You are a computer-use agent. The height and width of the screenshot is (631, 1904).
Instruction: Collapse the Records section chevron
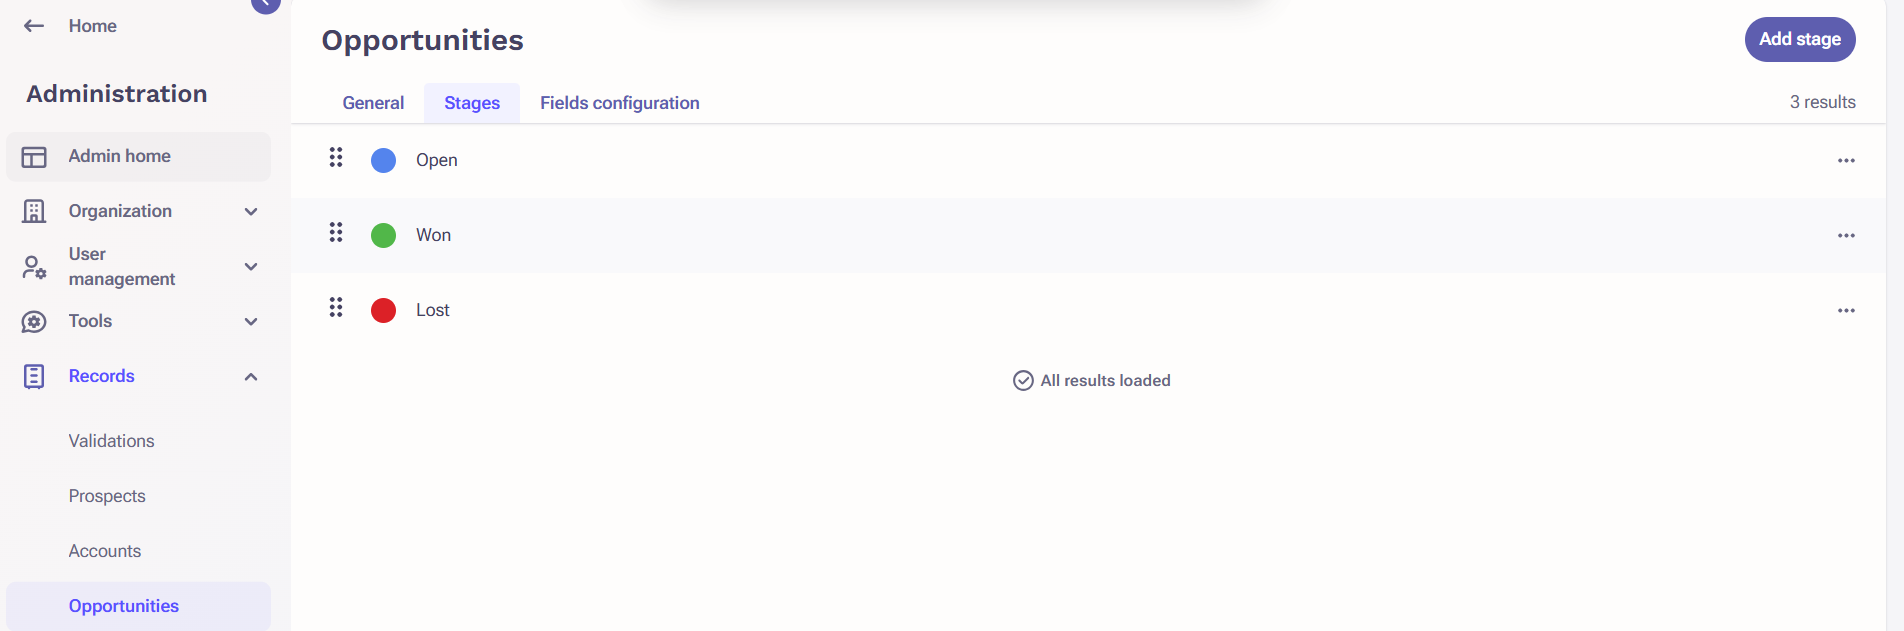pos(251,377)
